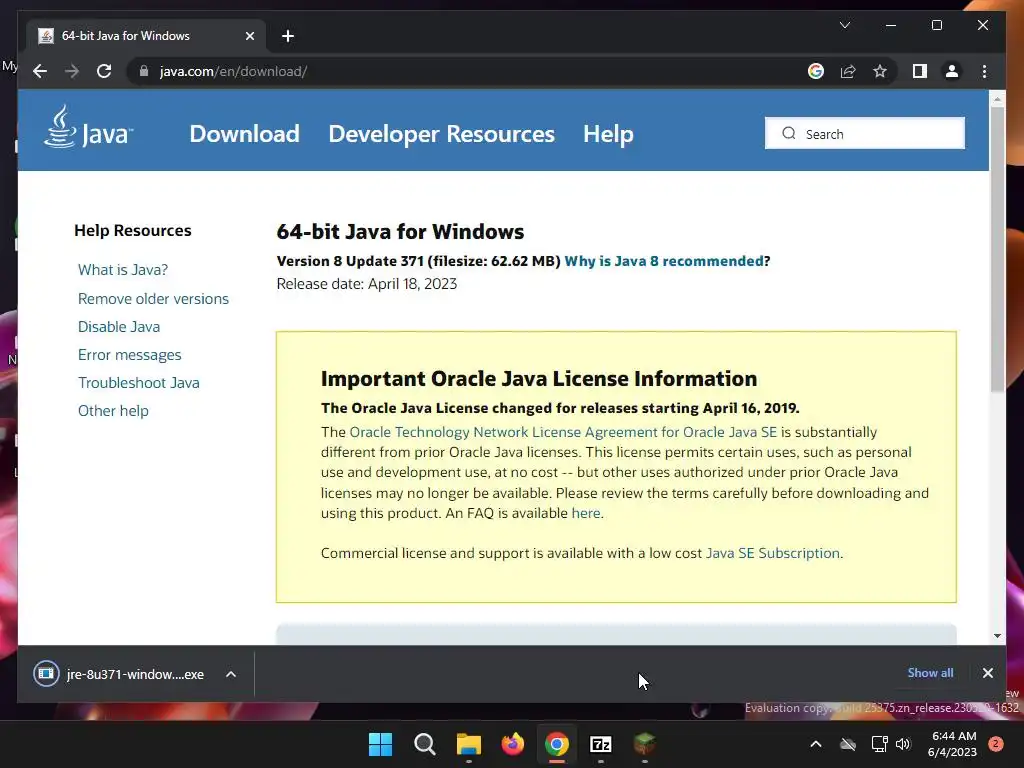1024x768 pixels.
Task: Open the notification badge showing 2
Action: click(x=996, y=744)
